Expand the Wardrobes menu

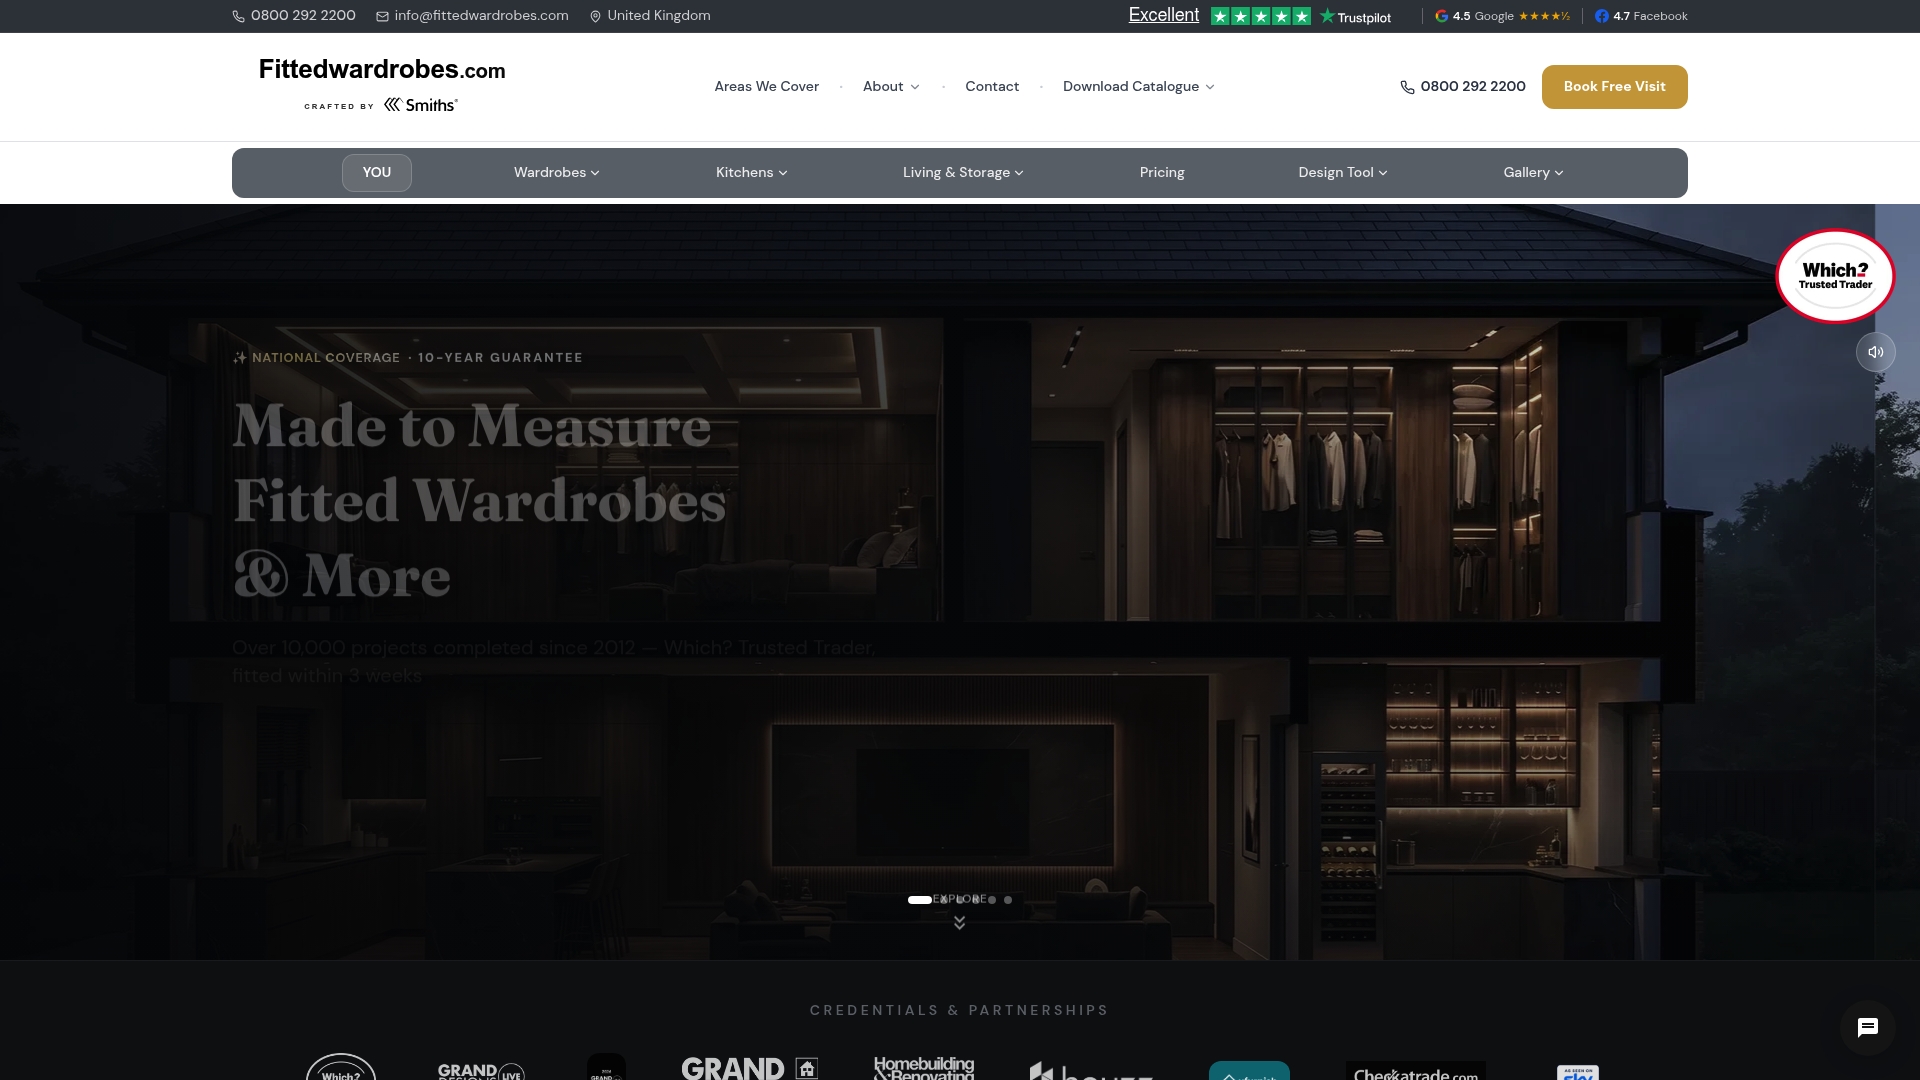[557, 173]
